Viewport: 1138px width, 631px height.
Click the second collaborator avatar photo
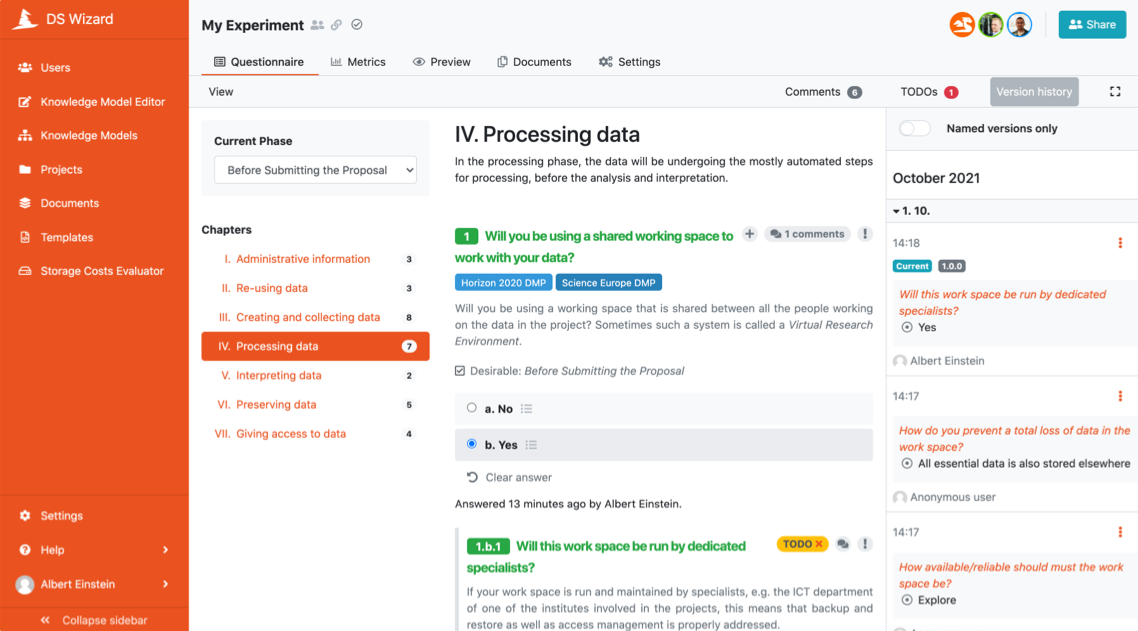(991, 25)
